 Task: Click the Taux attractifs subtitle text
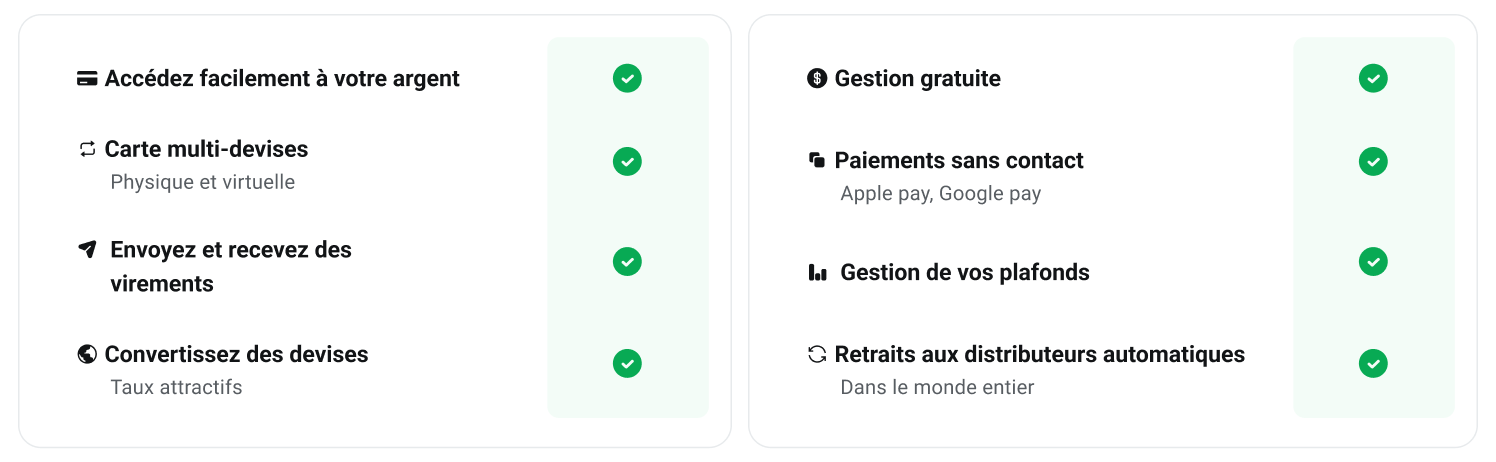pyautogui.click(x=176, y=387)
